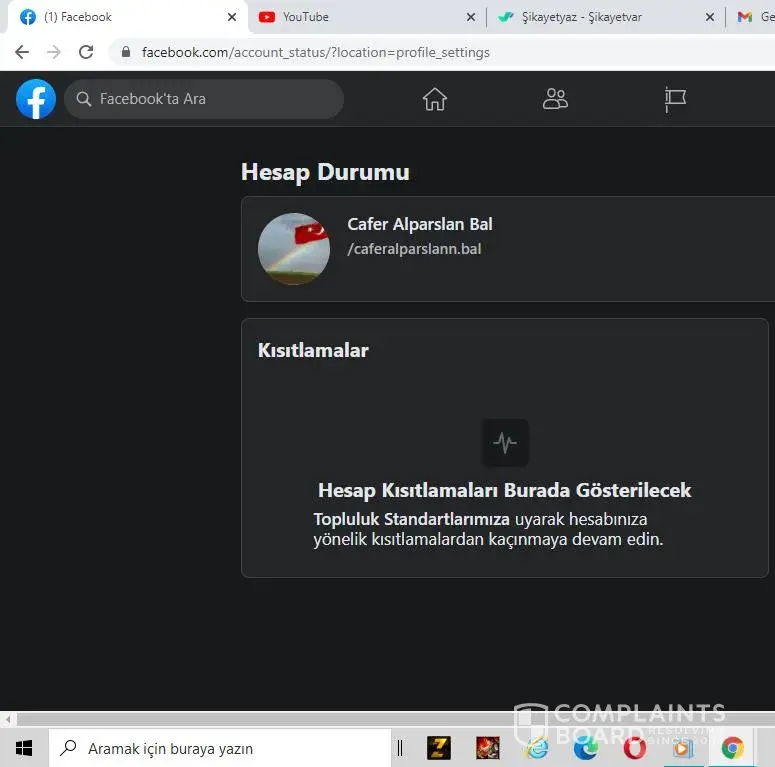Open Microsoft Edge from taskbar
The image size is (775, 767).
pos(585,747)
